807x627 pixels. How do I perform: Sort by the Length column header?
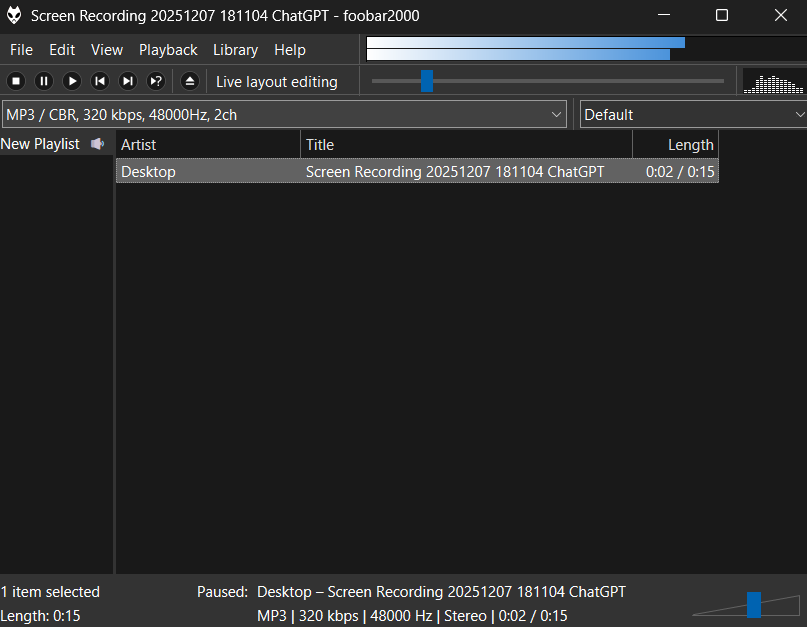[x=675, y=145]
